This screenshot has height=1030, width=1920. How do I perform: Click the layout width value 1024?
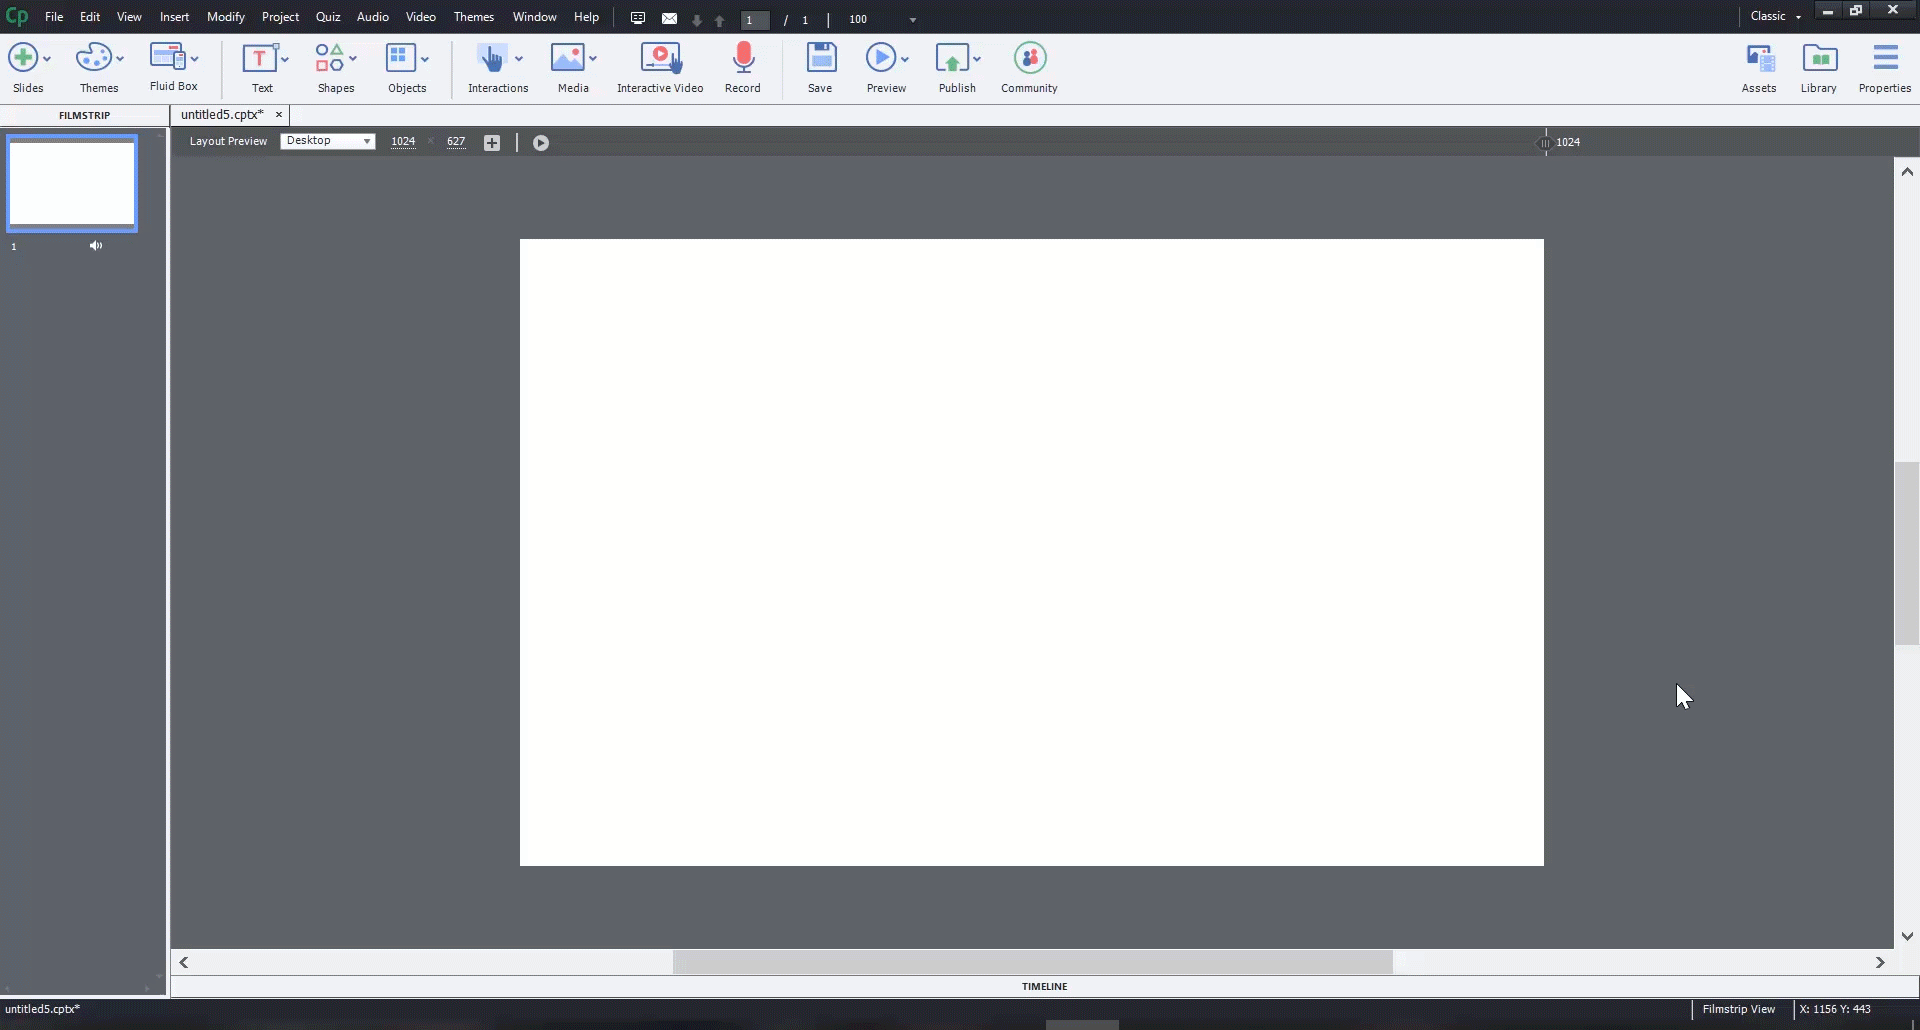[403, 142]
